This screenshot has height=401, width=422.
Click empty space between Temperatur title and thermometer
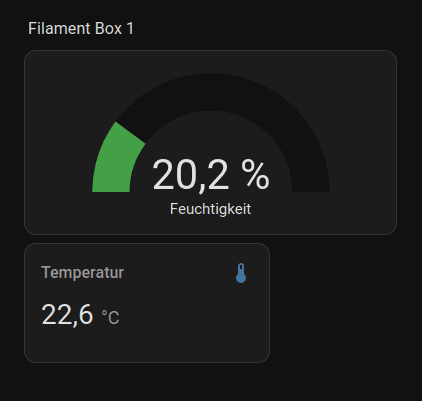(x=180, y=273)
